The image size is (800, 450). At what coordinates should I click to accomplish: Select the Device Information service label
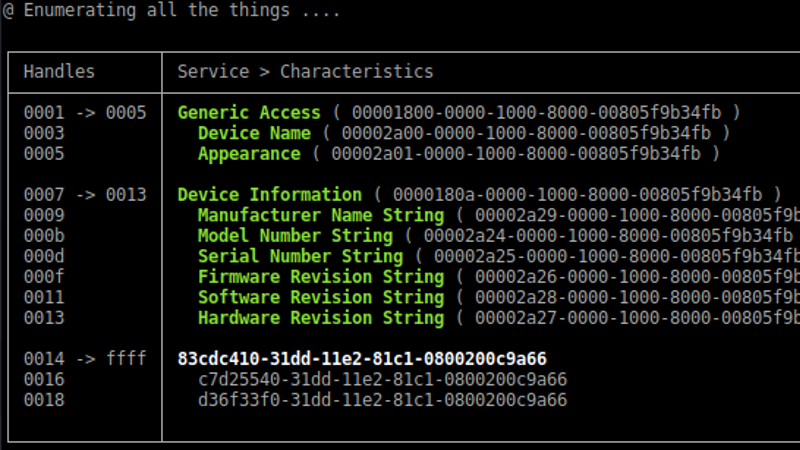(x=269, y=194)
